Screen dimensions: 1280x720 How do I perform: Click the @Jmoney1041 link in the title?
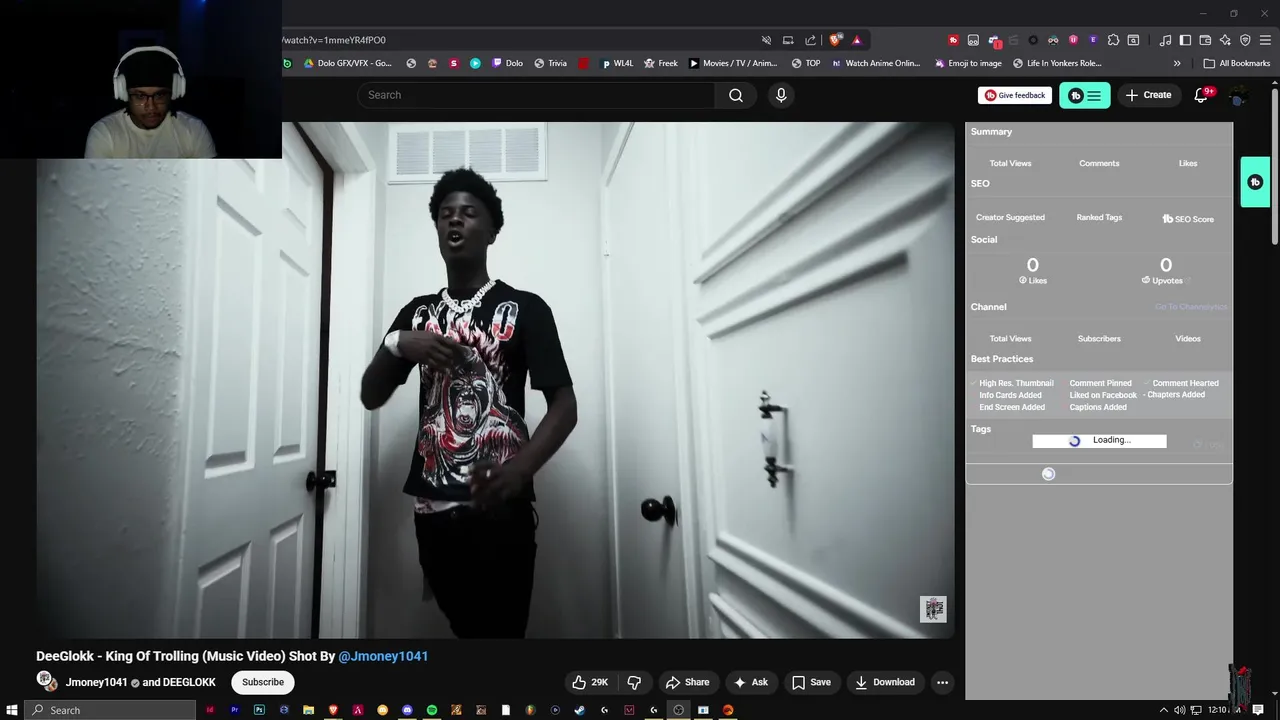click(383, 656)
